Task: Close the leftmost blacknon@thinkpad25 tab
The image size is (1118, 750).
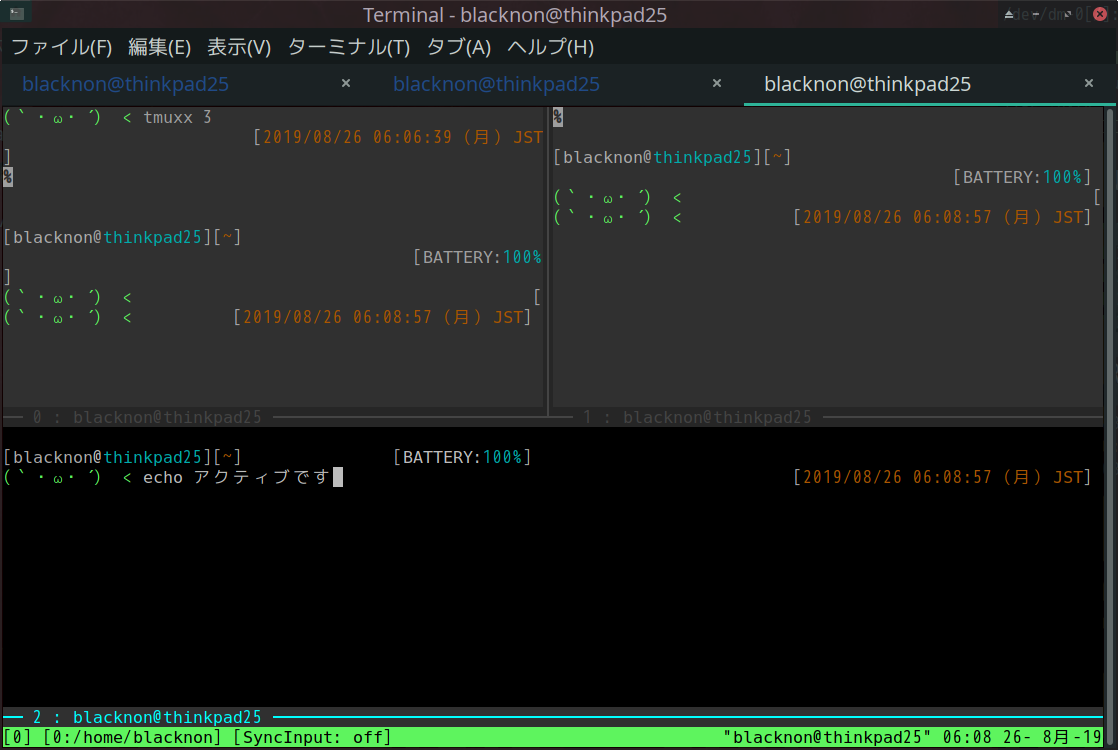Action: pos(346,83)
